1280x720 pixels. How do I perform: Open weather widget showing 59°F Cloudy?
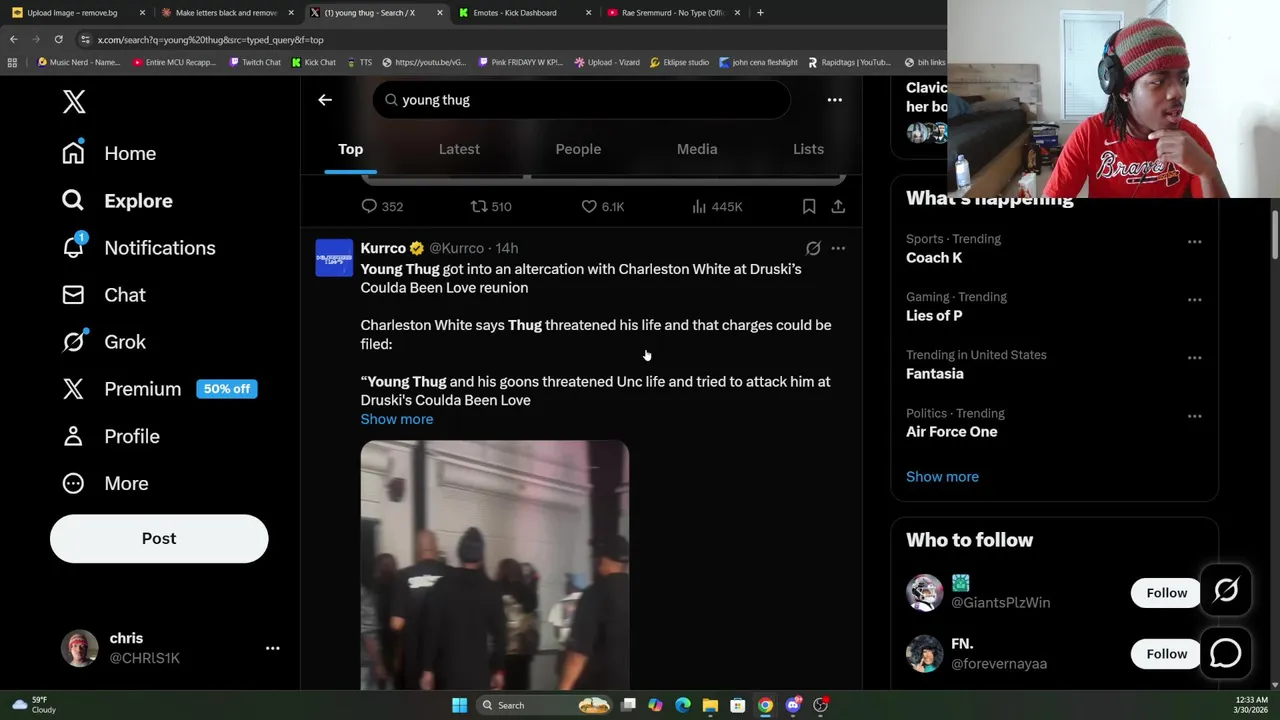(33, 705)
